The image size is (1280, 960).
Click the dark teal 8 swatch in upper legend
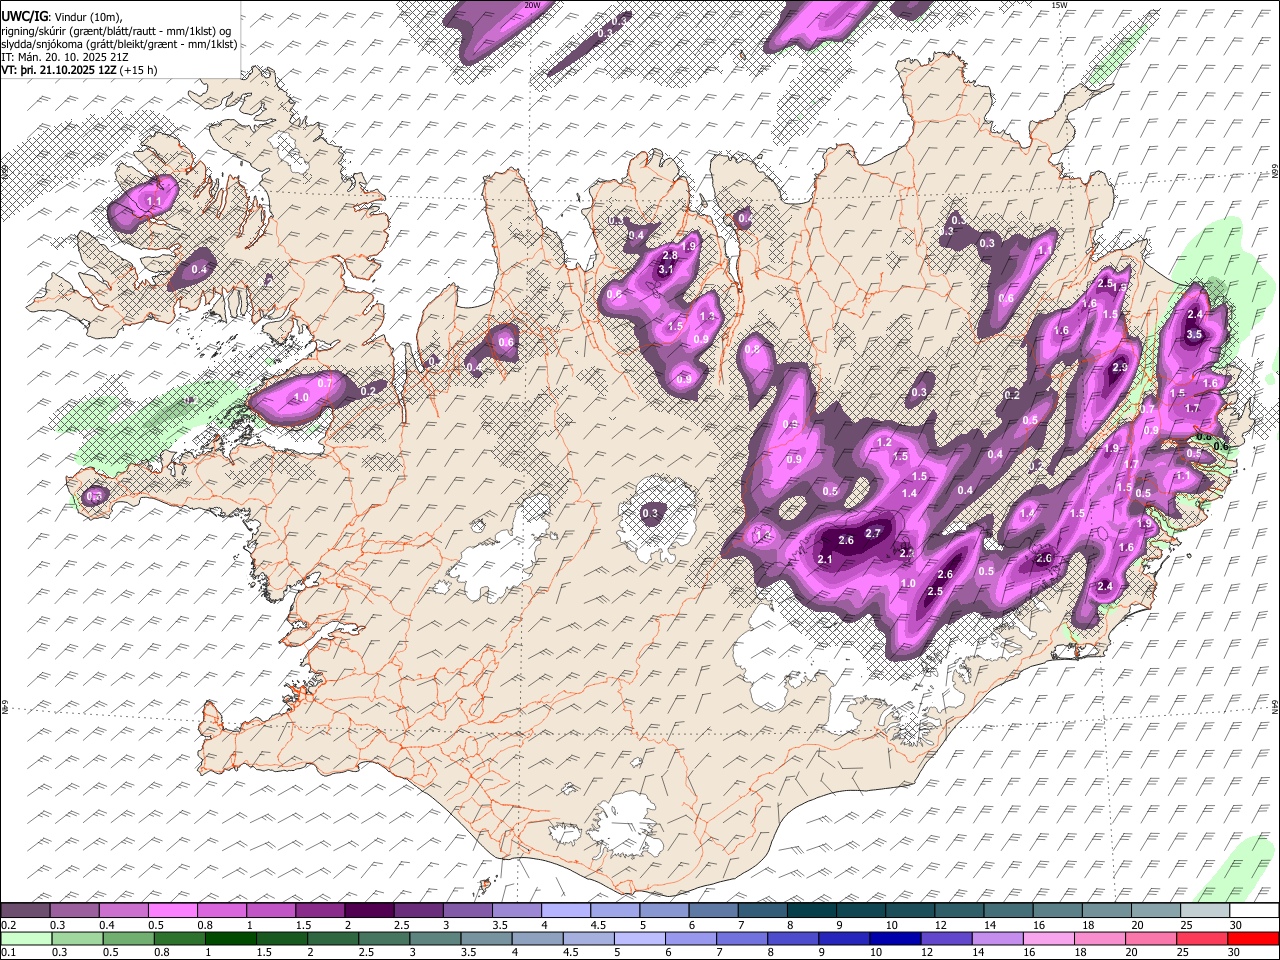click(810, 910)
